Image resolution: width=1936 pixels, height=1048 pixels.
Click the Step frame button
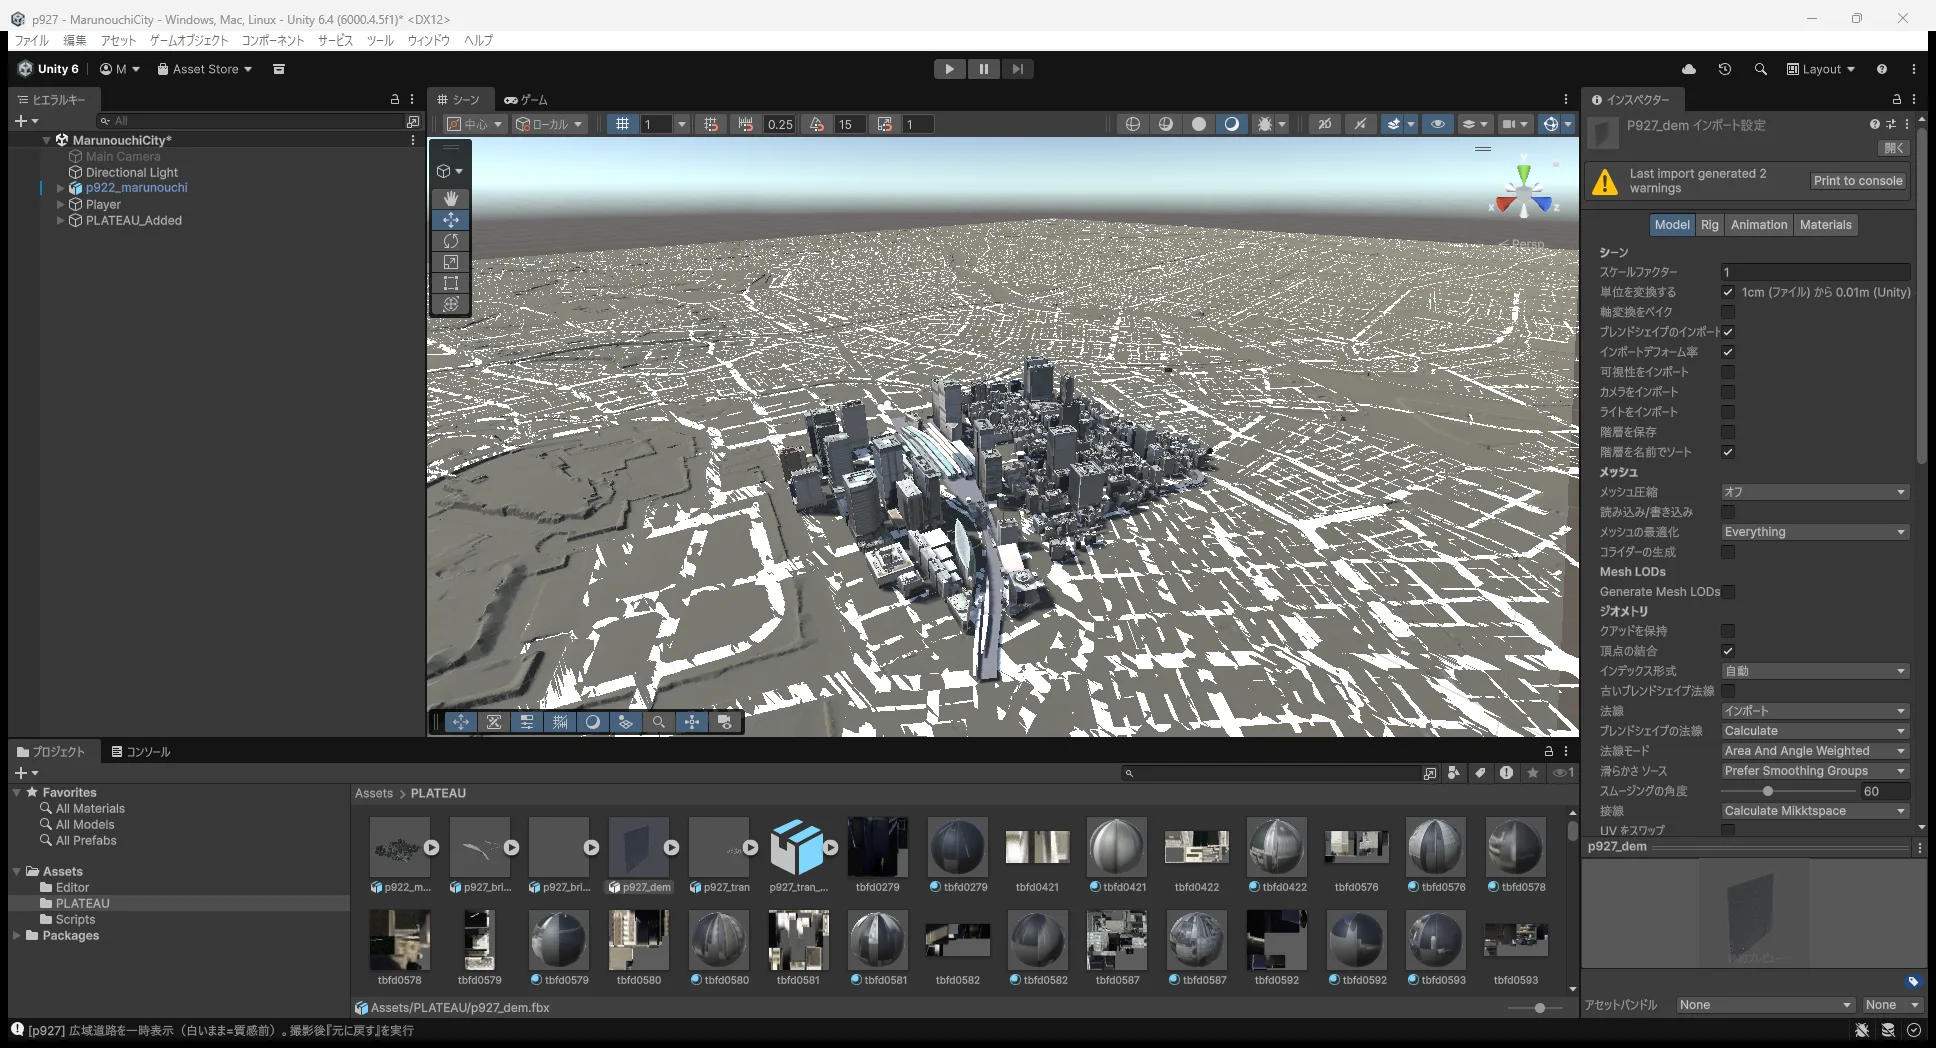tap(1018, 69)
